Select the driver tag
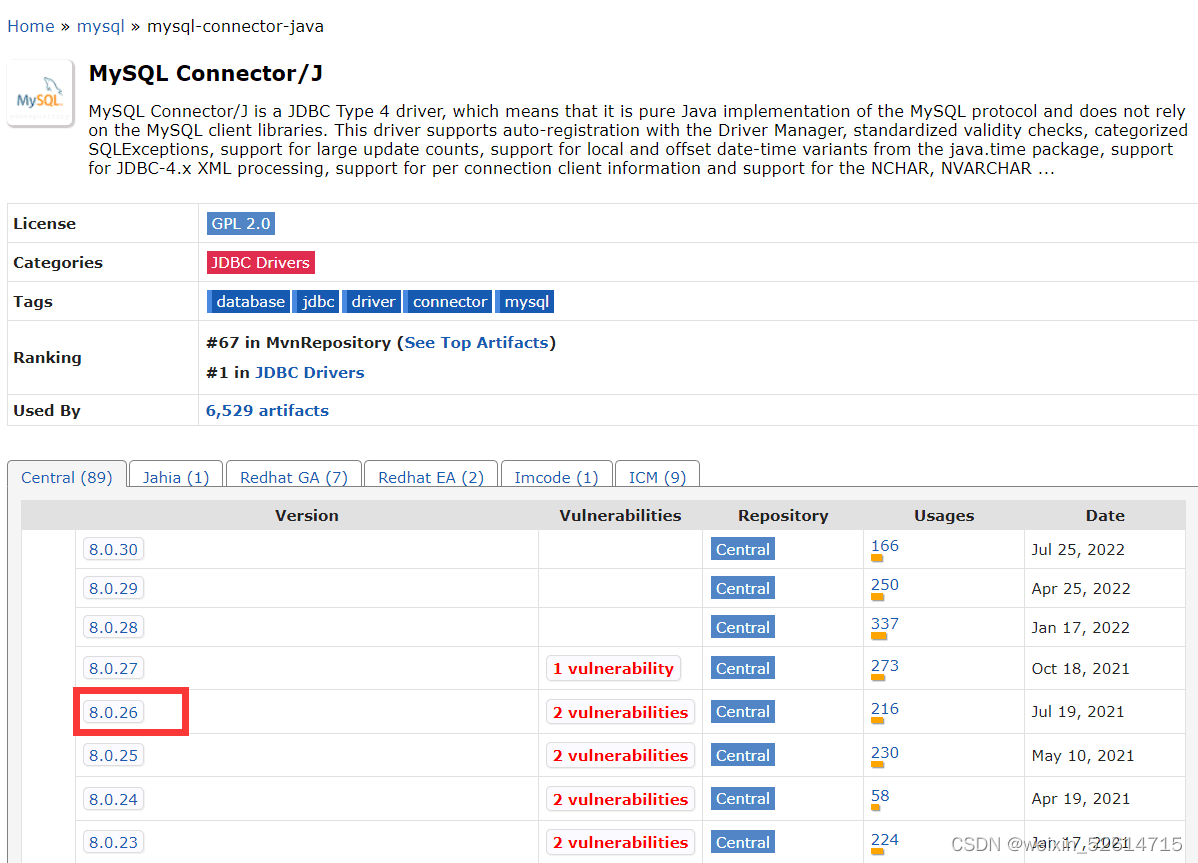The width and height of the screenshot is (1198, 863). point(372,301)
